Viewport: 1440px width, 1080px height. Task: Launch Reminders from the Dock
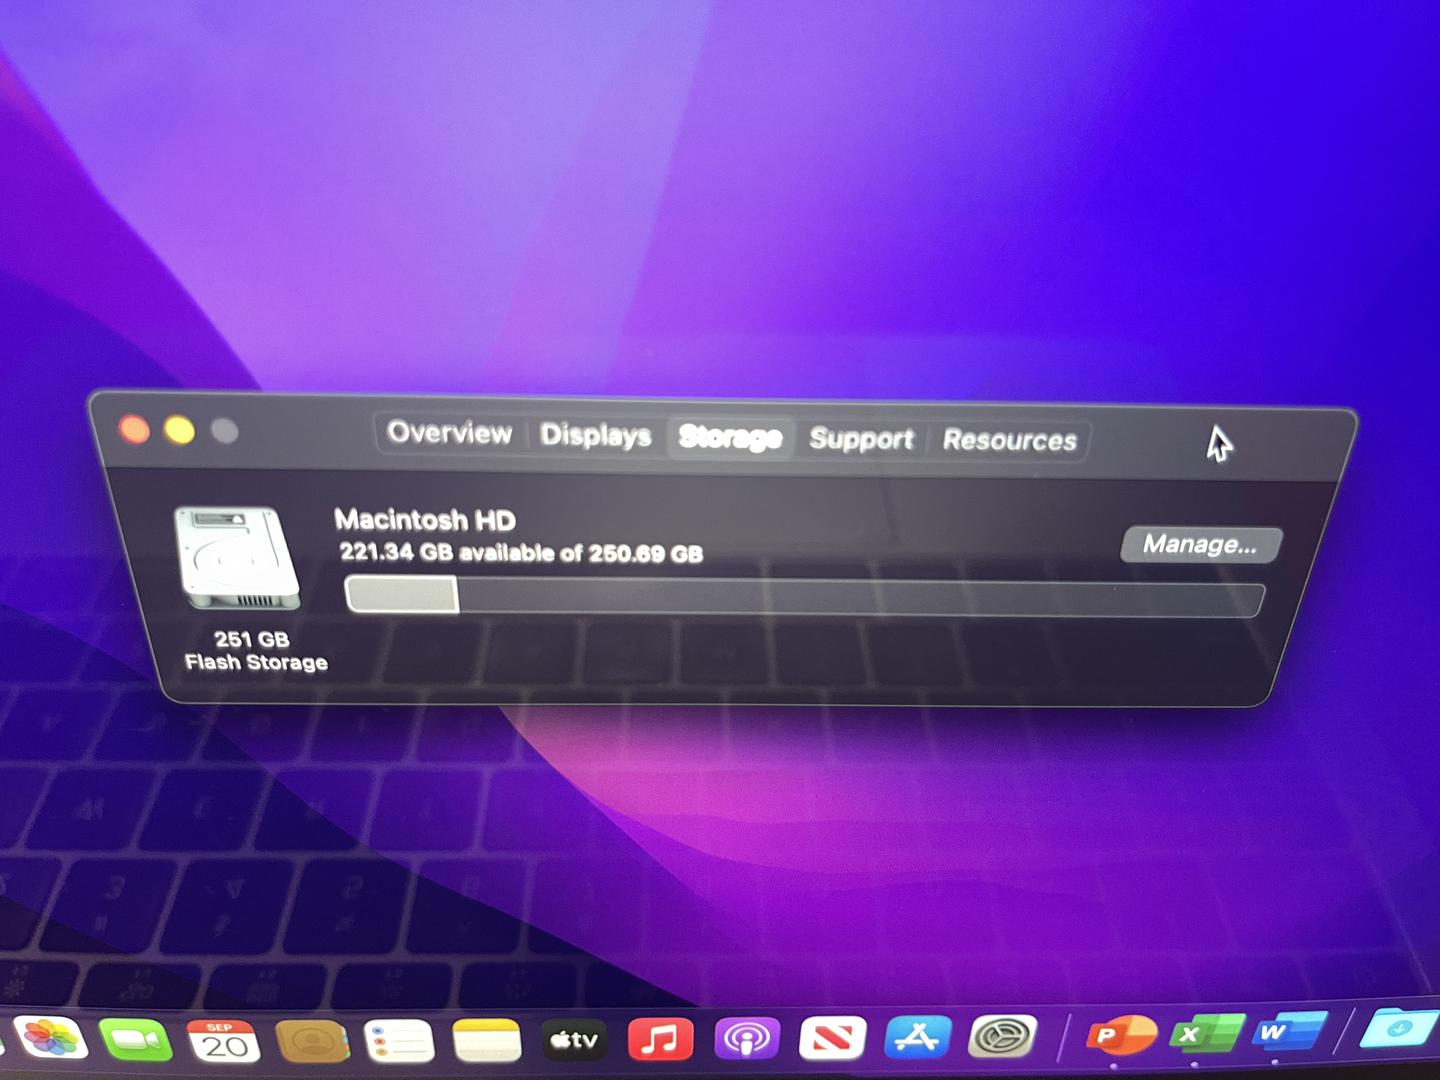[x=399, y=1042]
